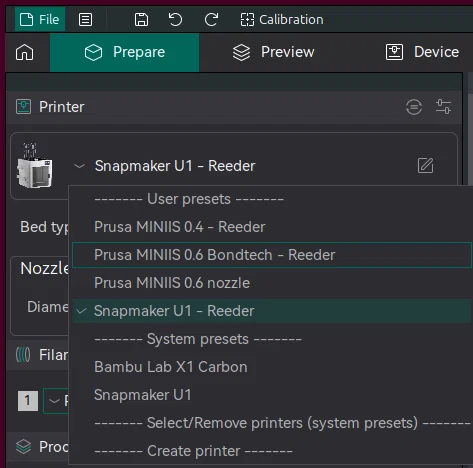Viewport: 473px width, 468px height.
Task: Click the User presets header text
Action: click(x=189, y=199)
